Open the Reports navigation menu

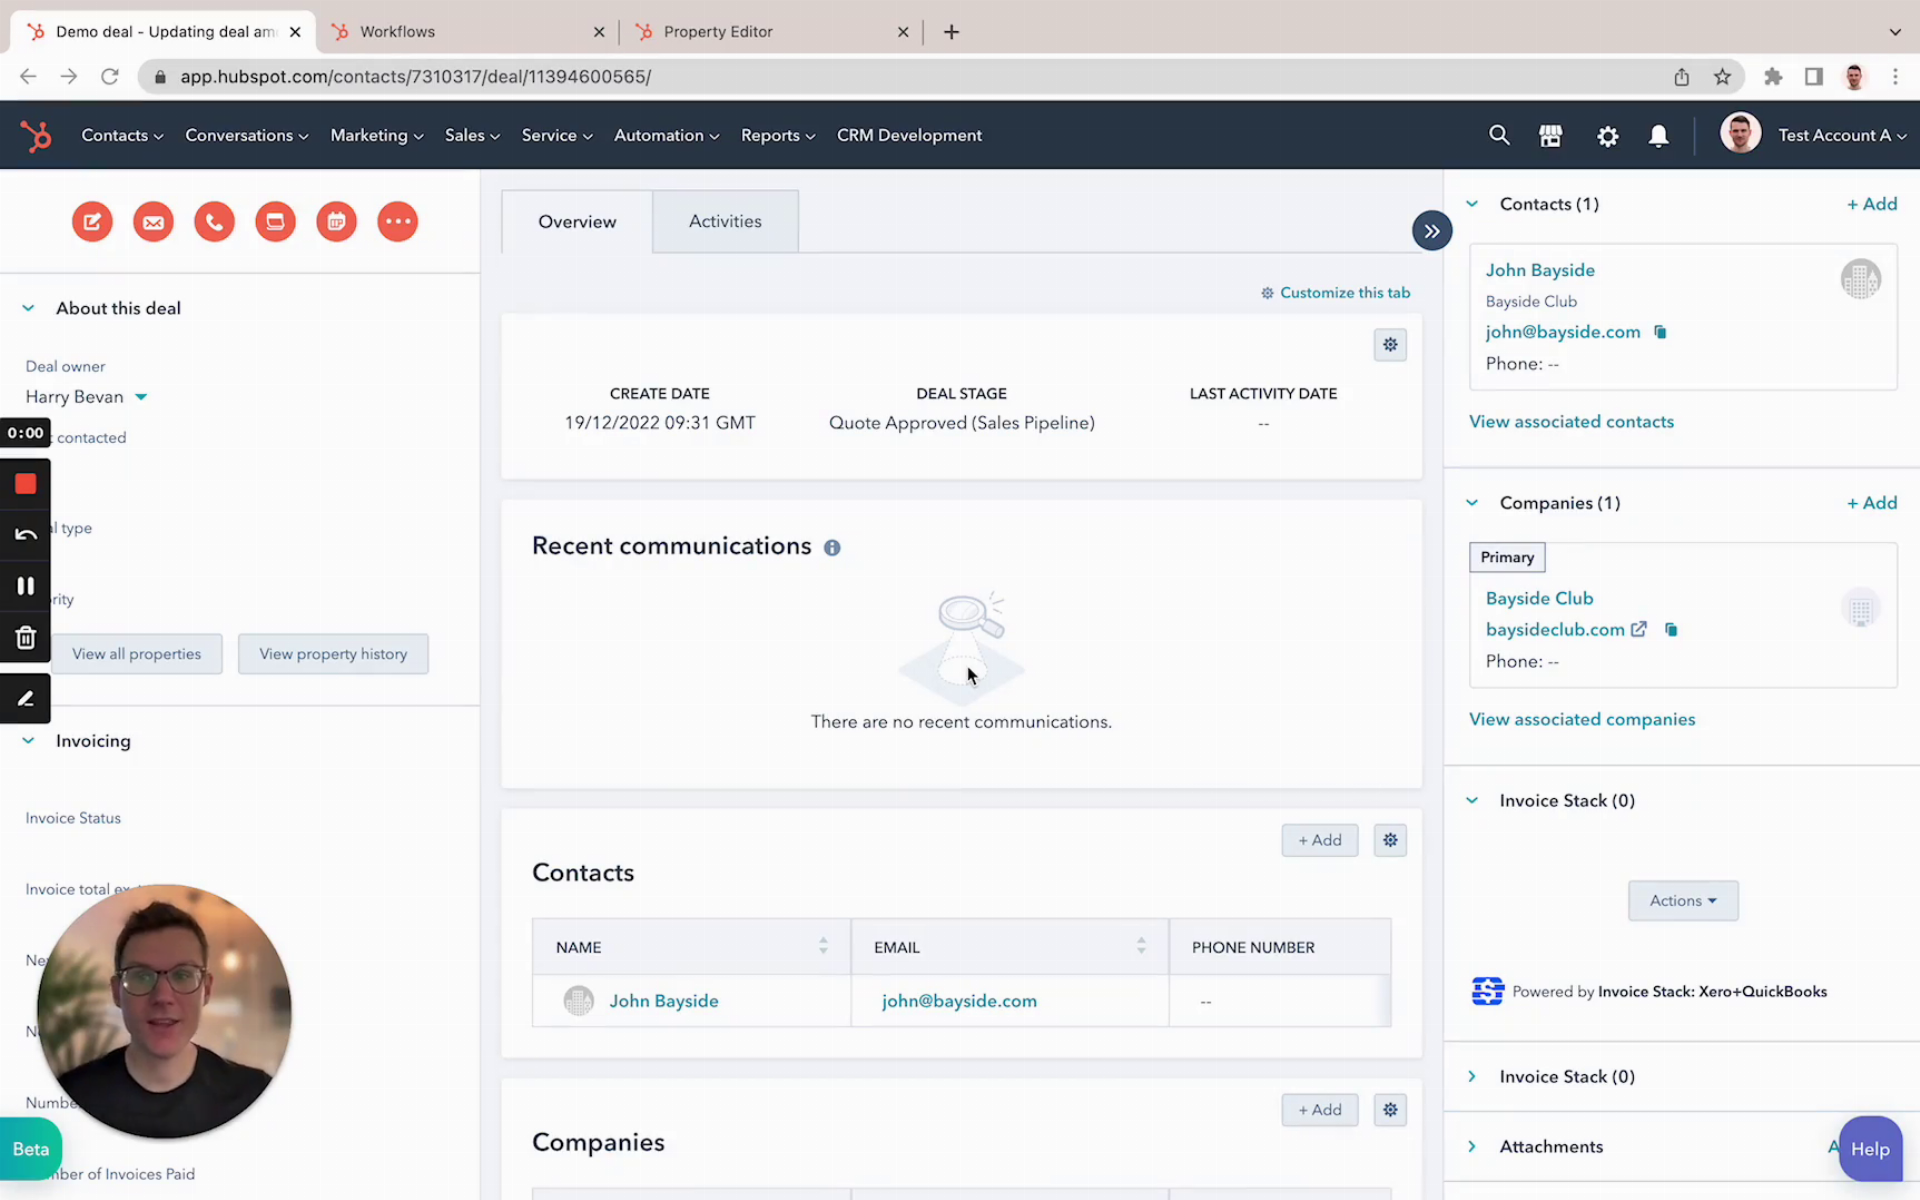778,135
